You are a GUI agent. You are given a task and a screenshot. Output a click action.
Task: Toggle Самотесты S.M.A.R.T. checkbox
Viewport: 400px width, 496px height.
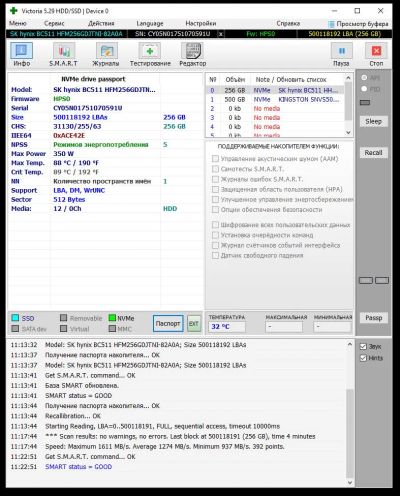click(x=215, y=169)
